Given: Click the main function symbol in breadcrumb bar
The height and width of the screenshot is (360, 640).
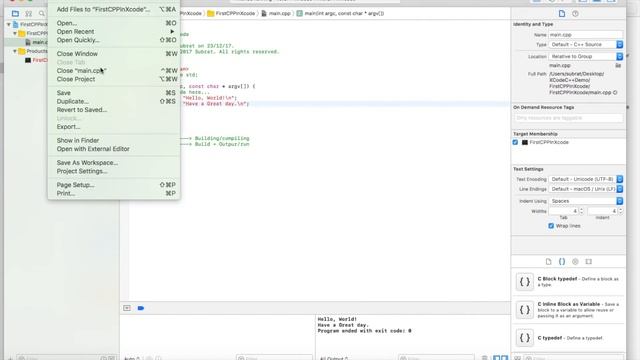Looking at the screenshot, I should (340, 13).
